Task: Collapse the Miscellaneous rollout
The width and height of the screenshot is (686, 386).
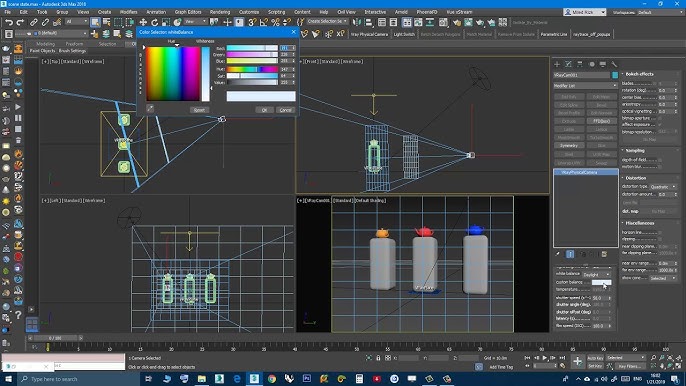Action: pos(640,223)
